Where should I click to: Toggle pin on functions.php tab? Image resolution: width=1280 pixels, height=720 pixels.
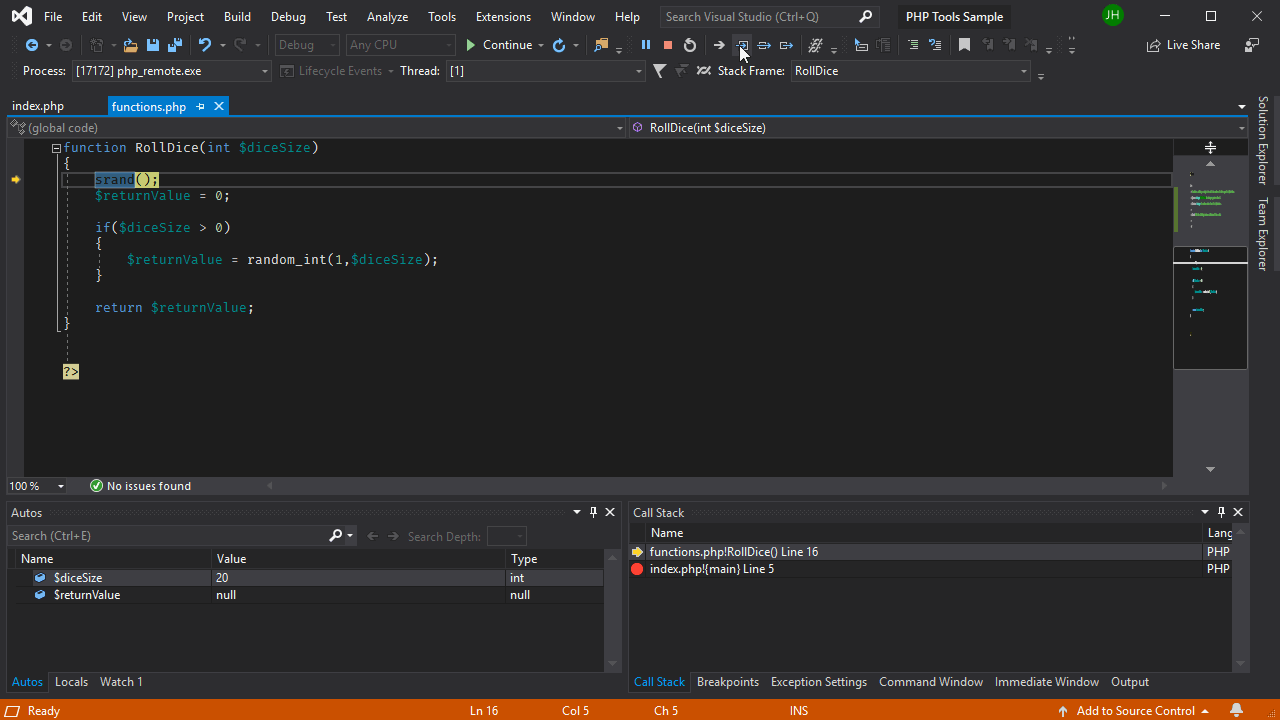pos(201,106)
